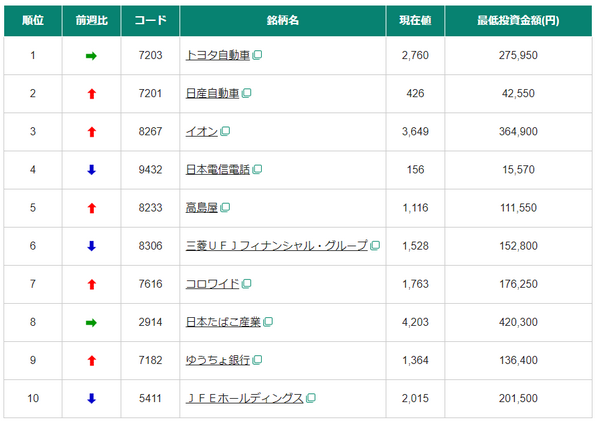This screenshot has width=600, height=425.
Task: Click the blue down arrow in JFEホールディングス row
Action: point(91,399)
